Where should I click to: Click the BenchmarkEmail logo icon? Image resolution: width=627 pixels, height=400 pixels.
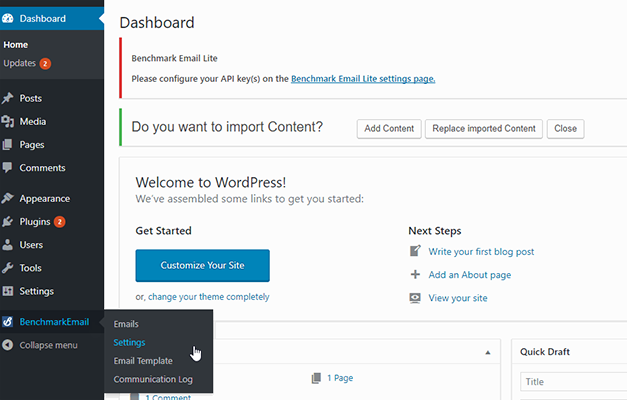coord(8,321)
